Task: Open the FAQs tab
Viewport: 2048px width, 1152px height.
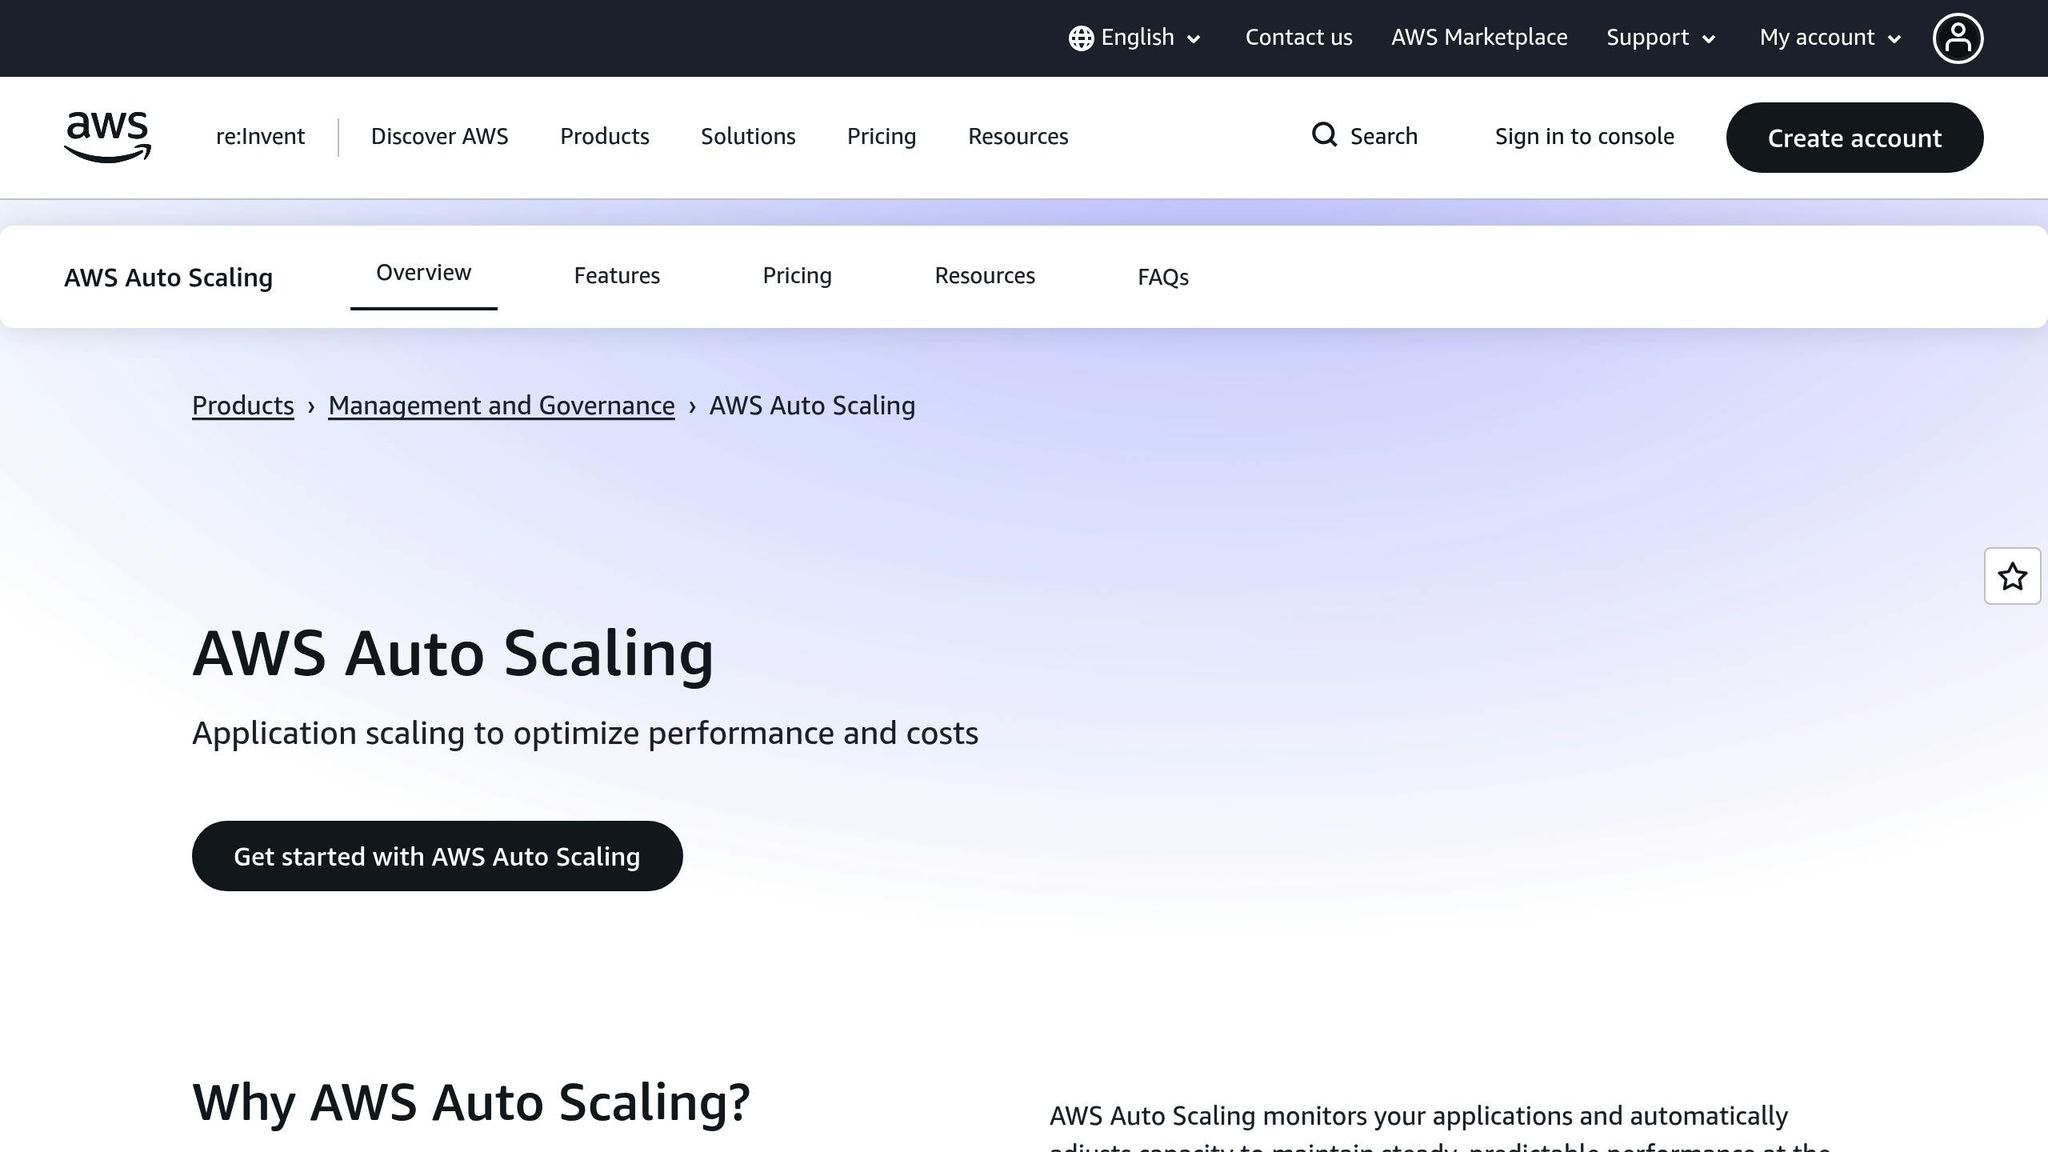Action: [x=1162, y=276]
